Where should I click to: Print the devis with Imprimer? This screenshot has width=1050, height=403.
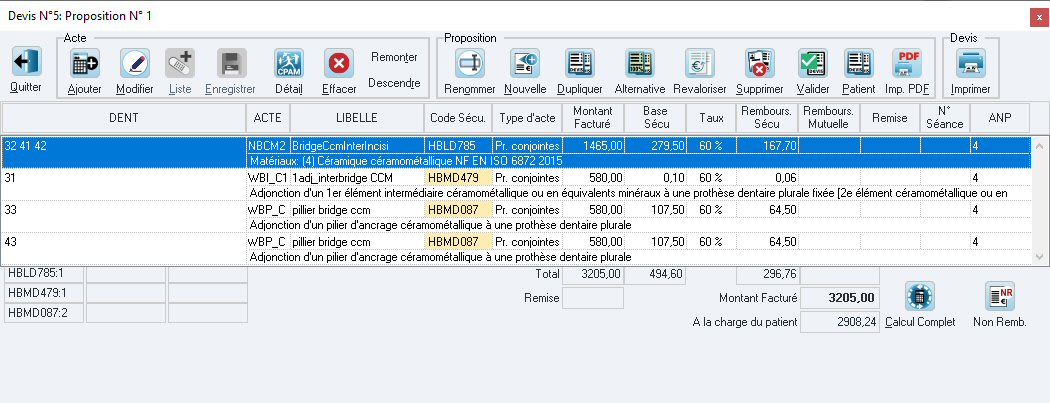[x=970, y=65]
